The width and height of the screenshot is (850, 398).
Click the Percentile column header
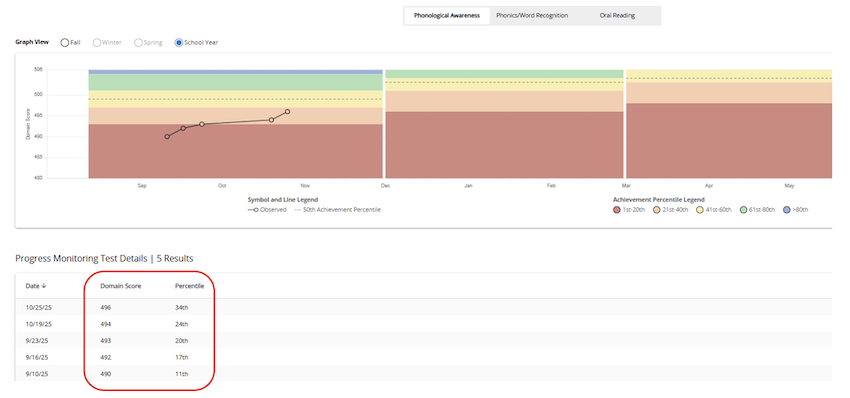[189, 286]
